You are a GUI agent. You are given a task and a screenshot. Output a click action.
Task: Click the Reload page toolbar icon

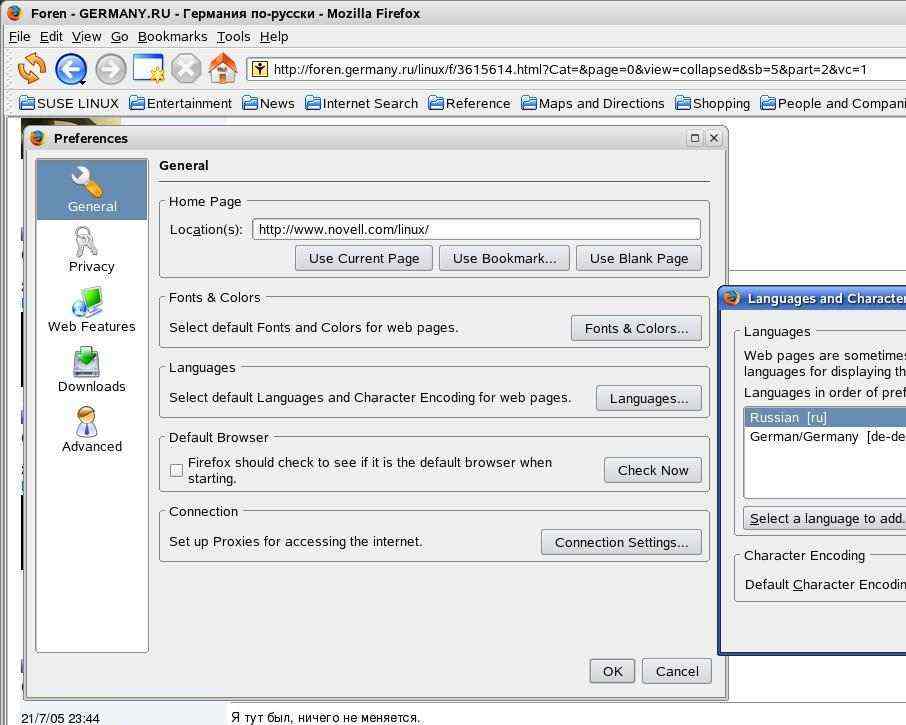[32, 68]
